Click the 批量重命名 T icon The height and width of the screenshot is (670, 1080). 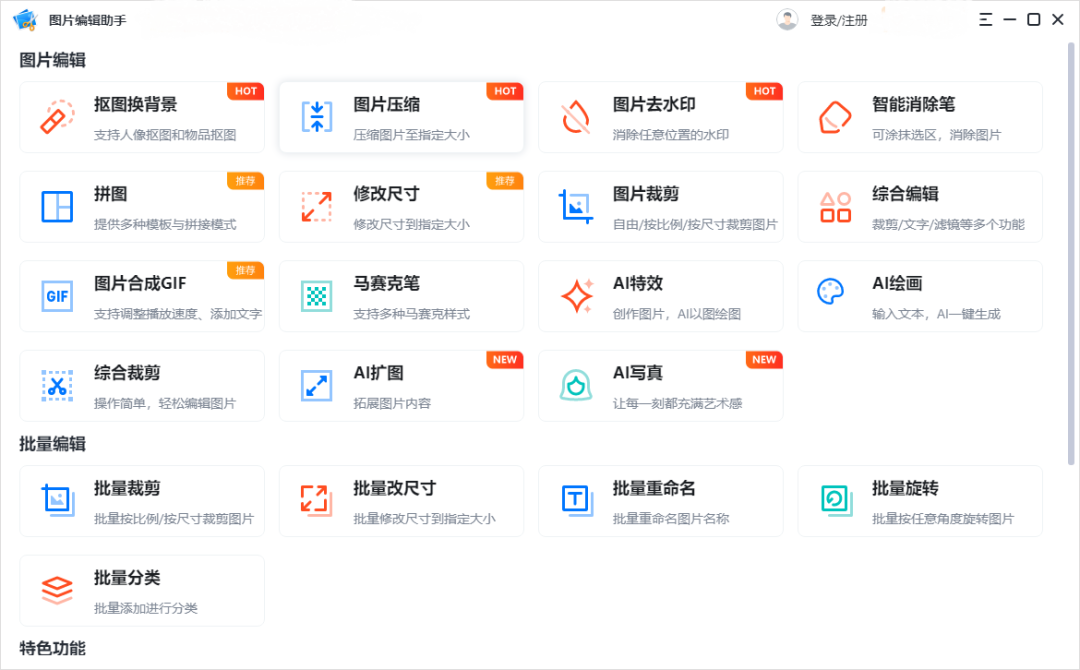(x=577, y=501)
